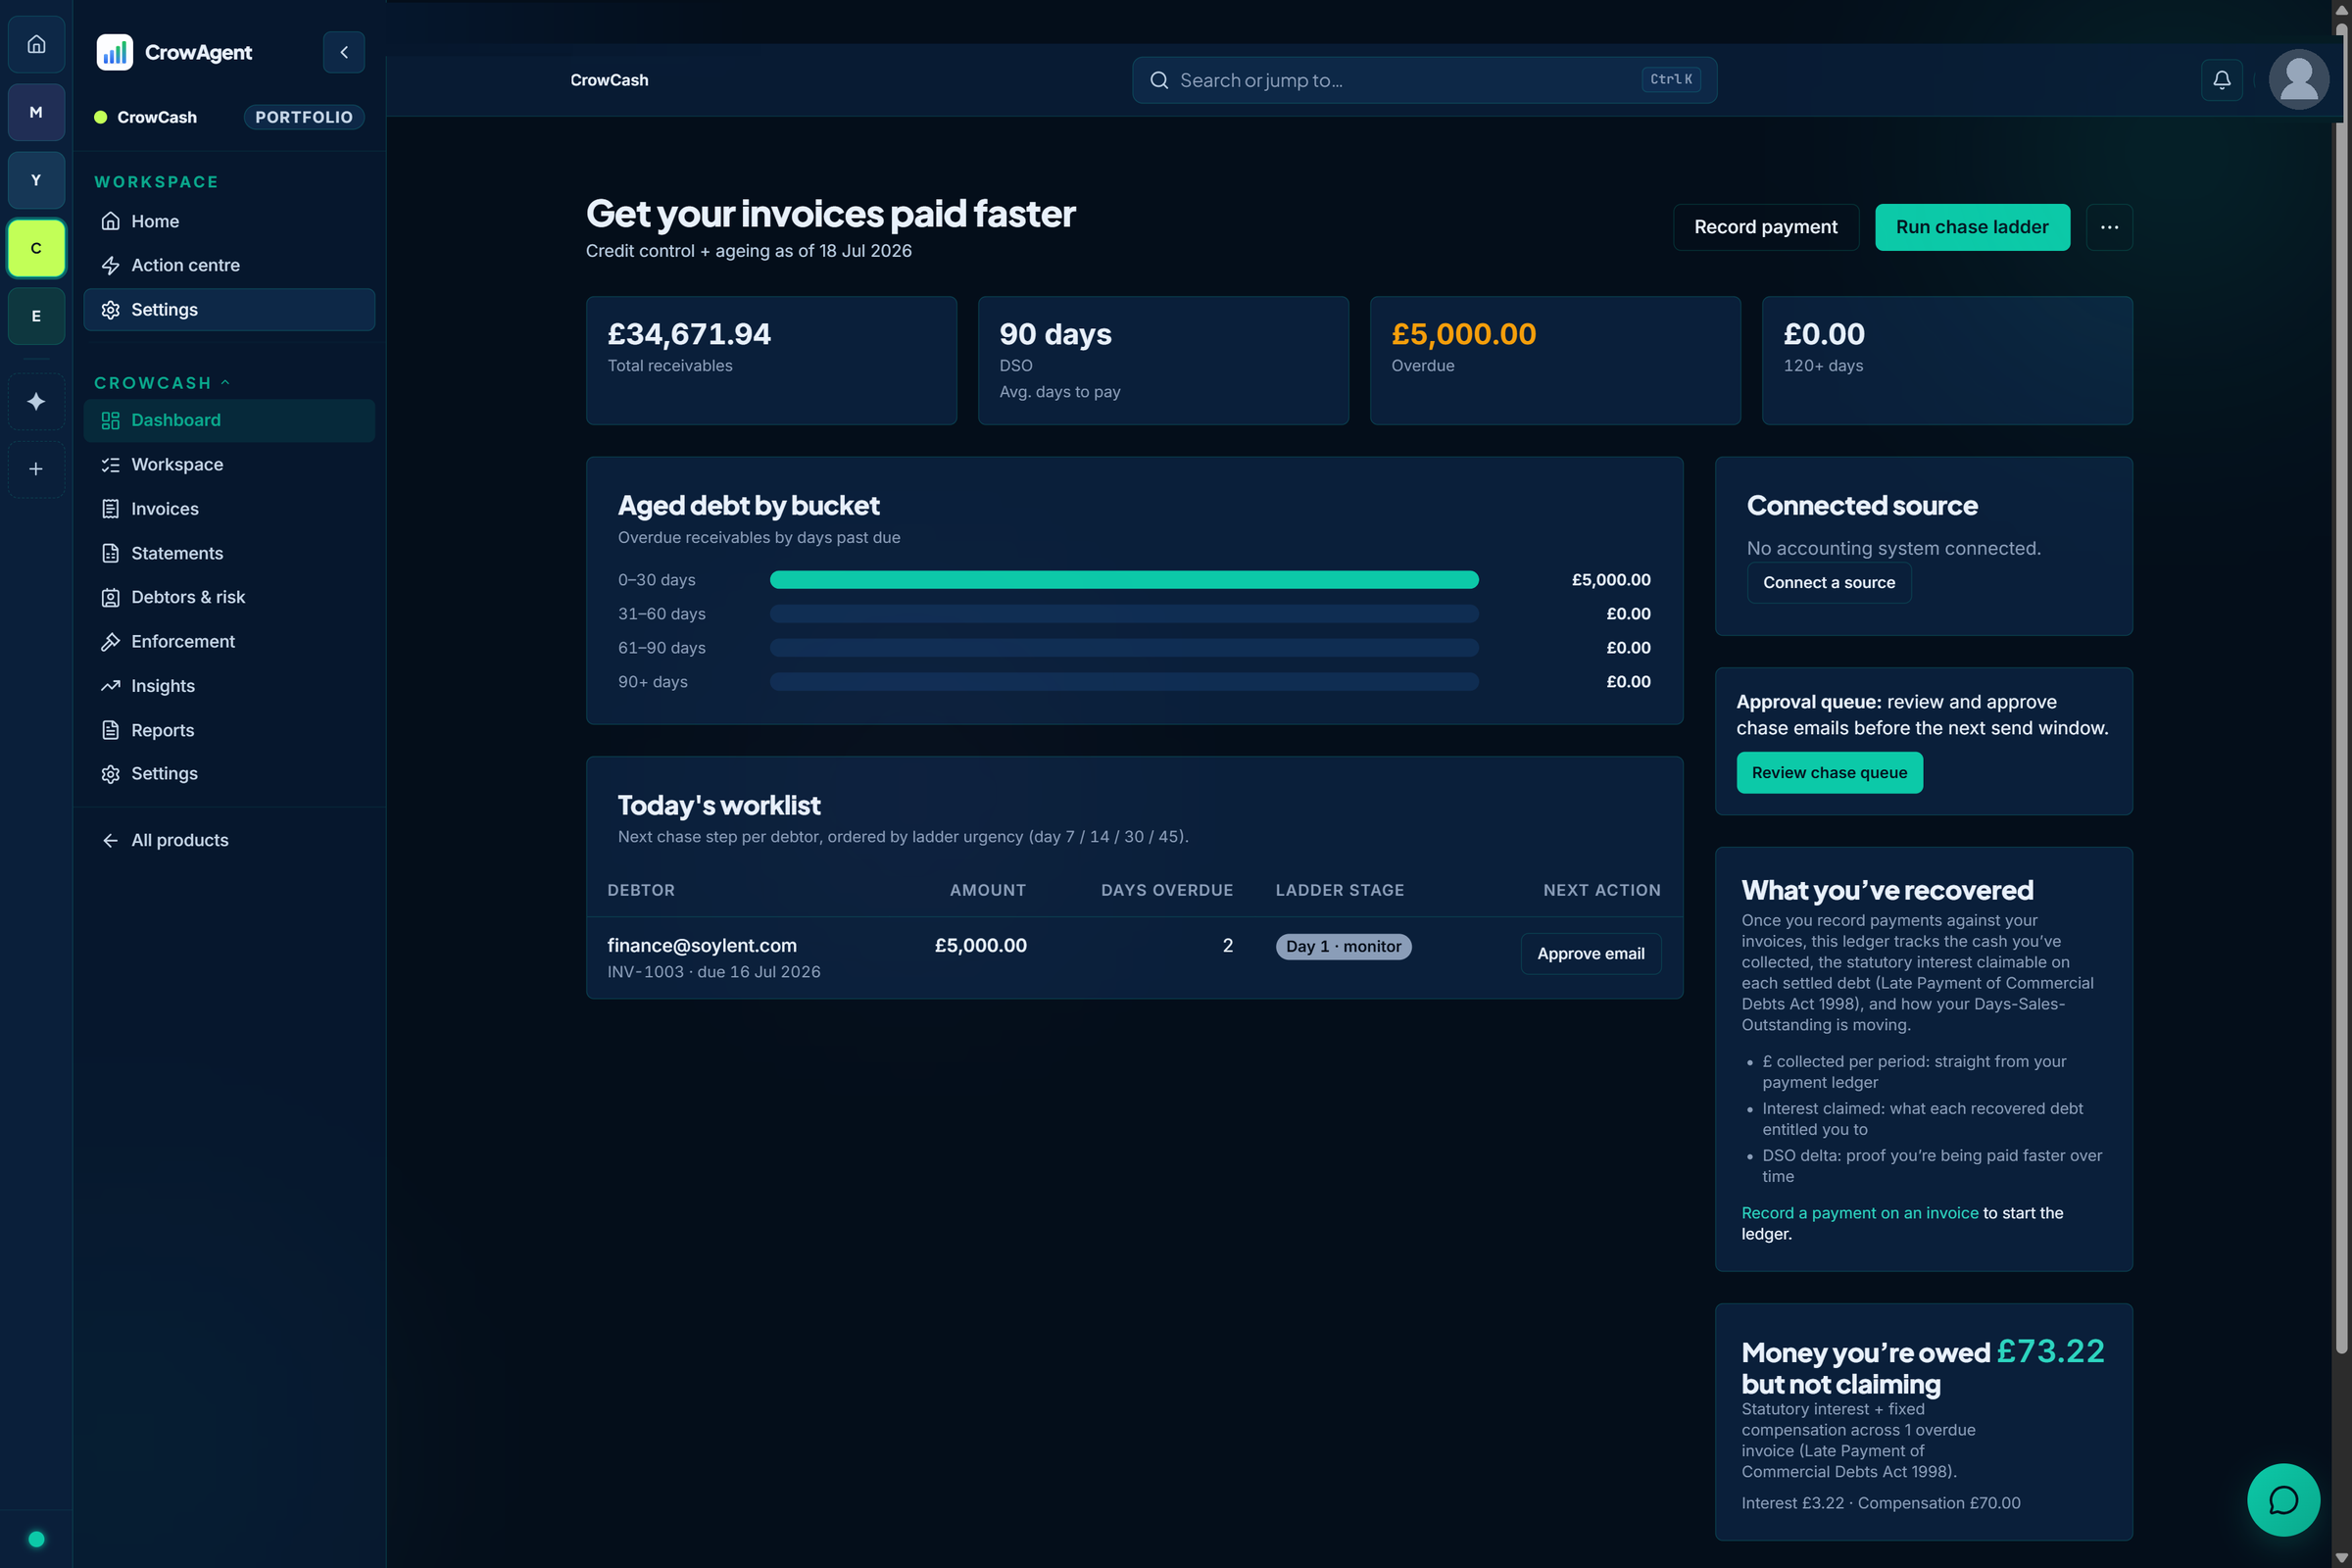Click the 90 days DSO card
The image size is (2352, 1568).
point(1163,361)
